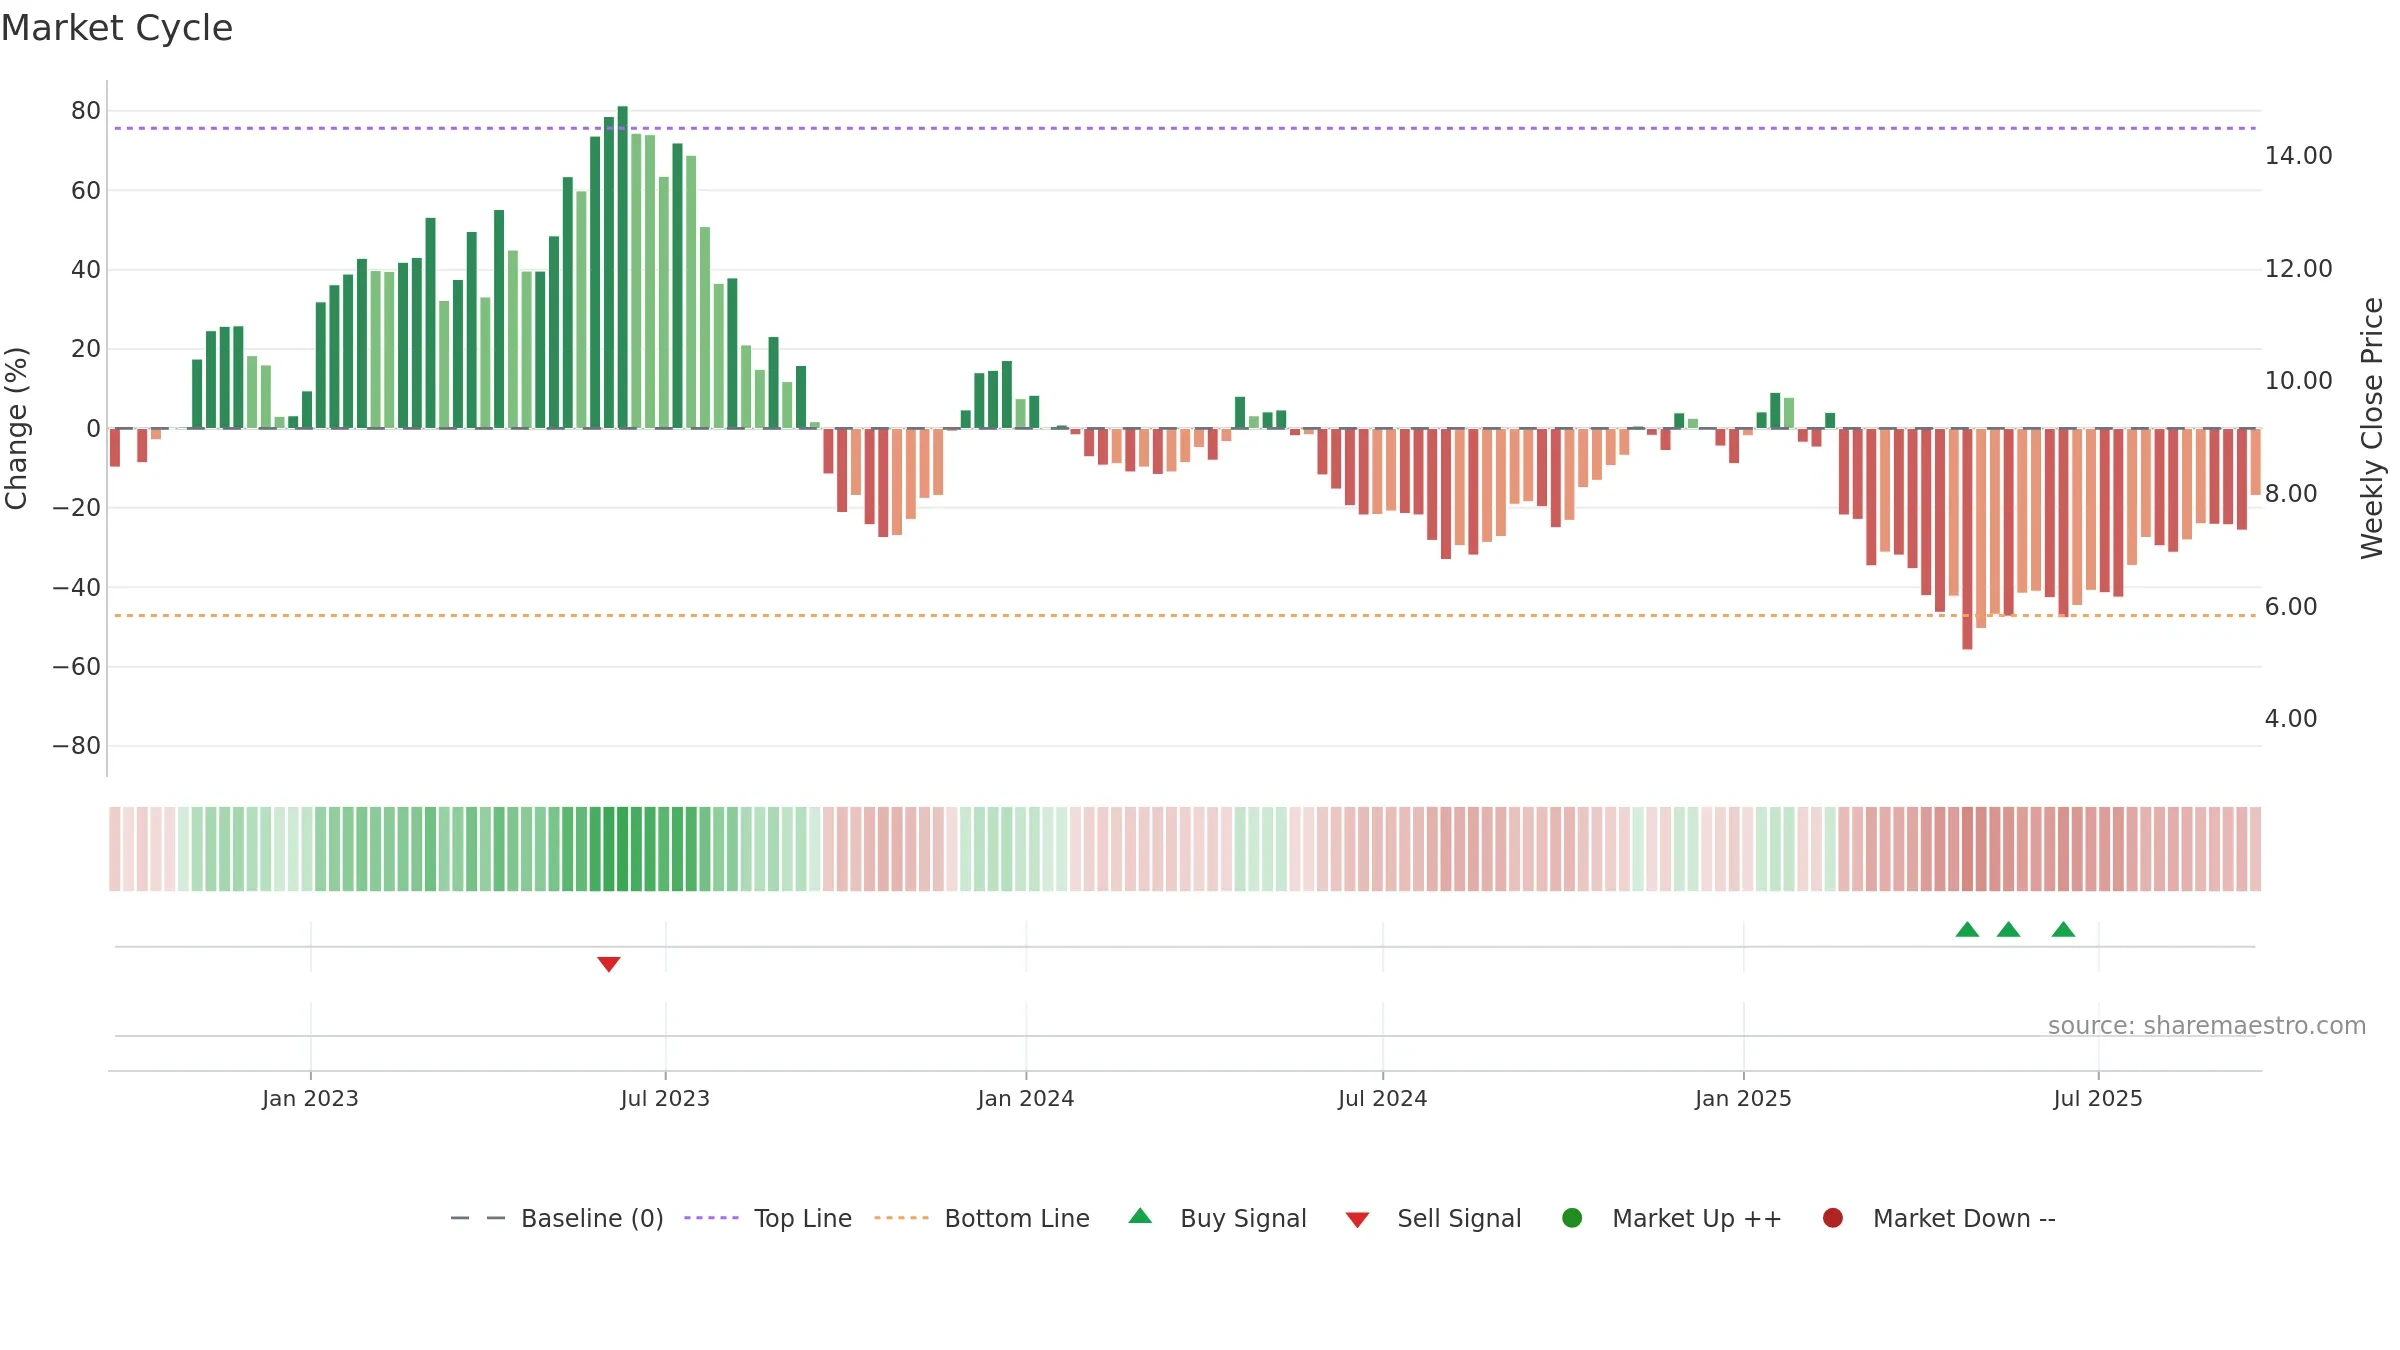Toggle the Top Line legend entry
Image resolution: width=2400 pixels, height=1350 pixels.
click(768, 1218)
